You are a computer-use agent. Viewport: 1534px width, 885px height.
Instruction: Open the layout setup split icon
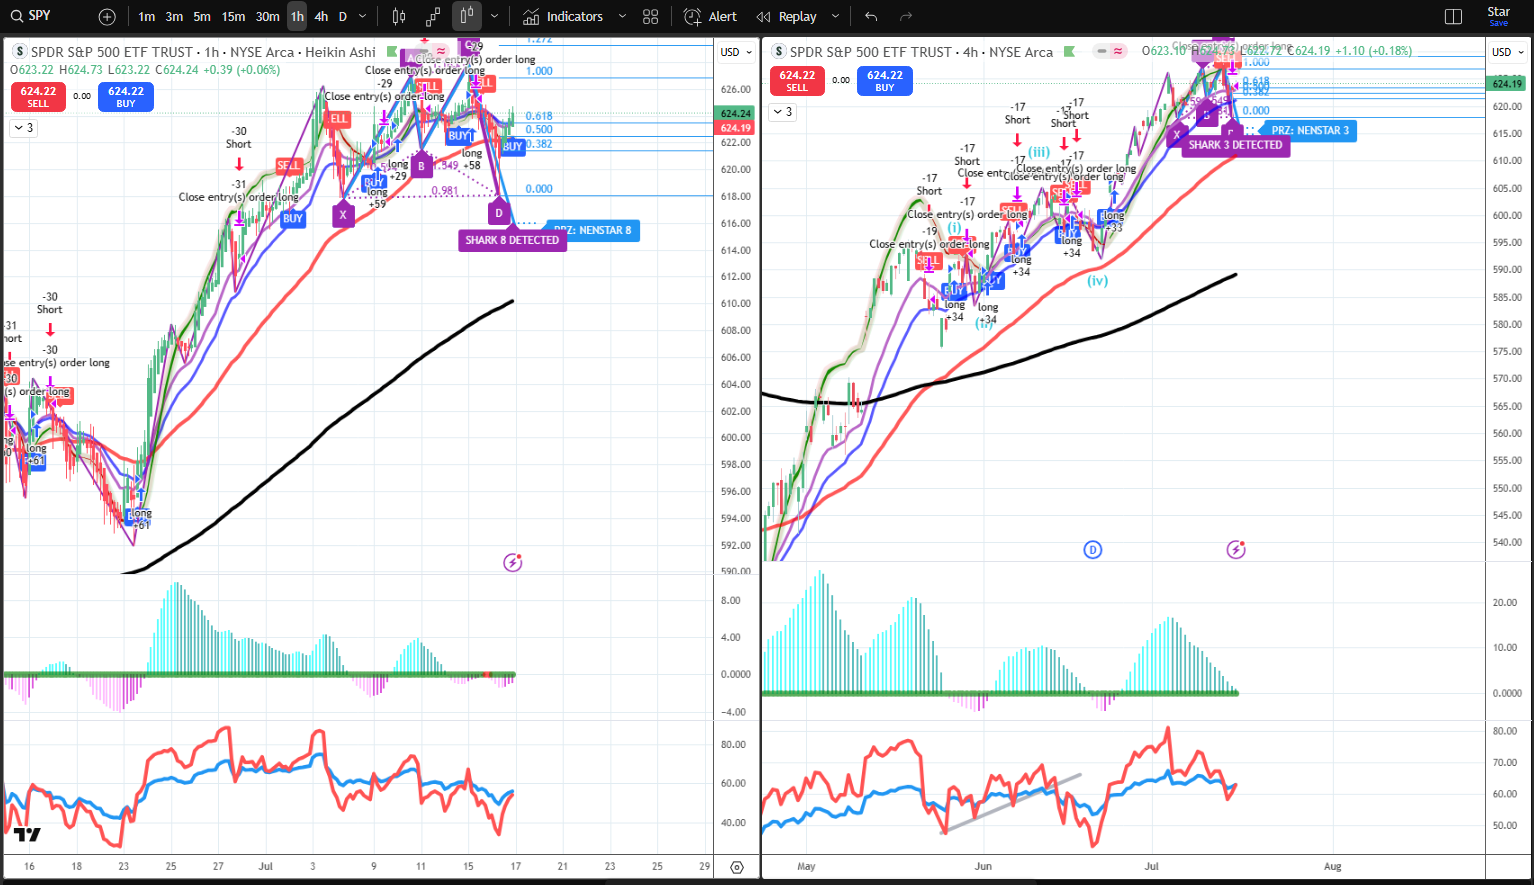(1454, 17)
